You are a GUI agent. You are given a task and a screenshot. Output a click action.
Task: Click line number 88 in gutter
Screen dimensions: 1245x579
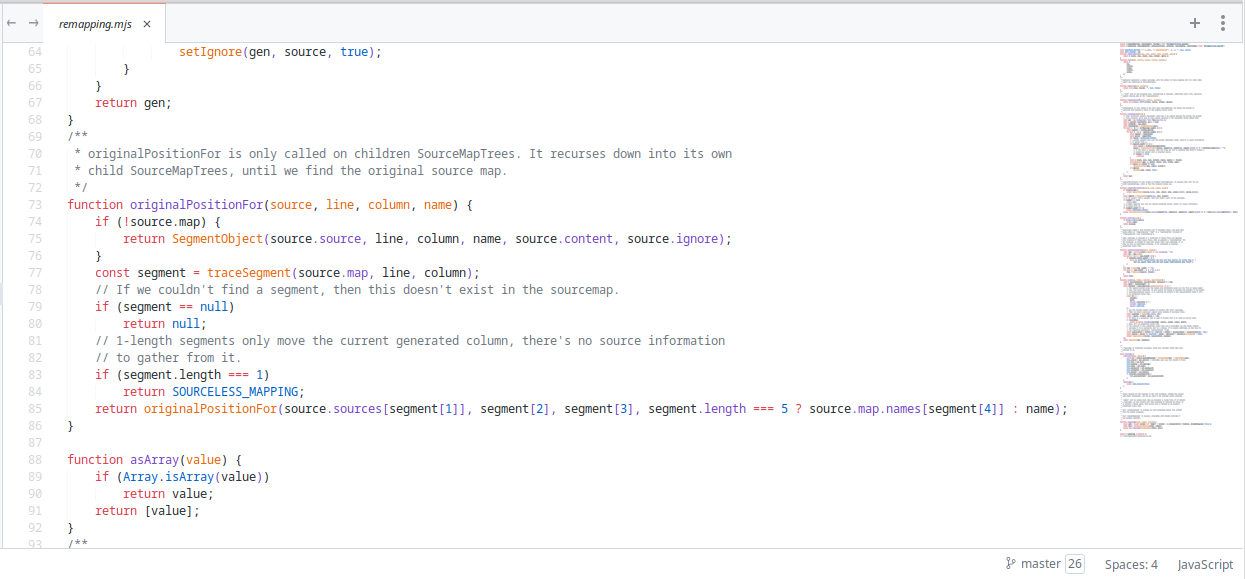click(x=34, y=459)
